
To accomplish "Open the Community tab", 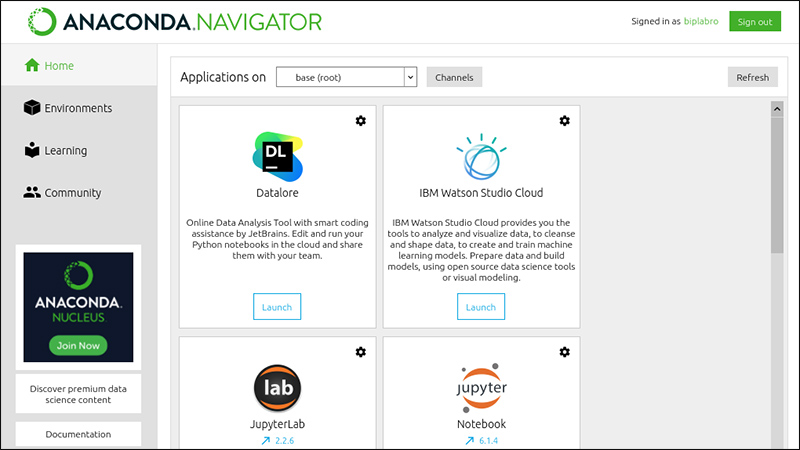I will (x=79, y=192).
